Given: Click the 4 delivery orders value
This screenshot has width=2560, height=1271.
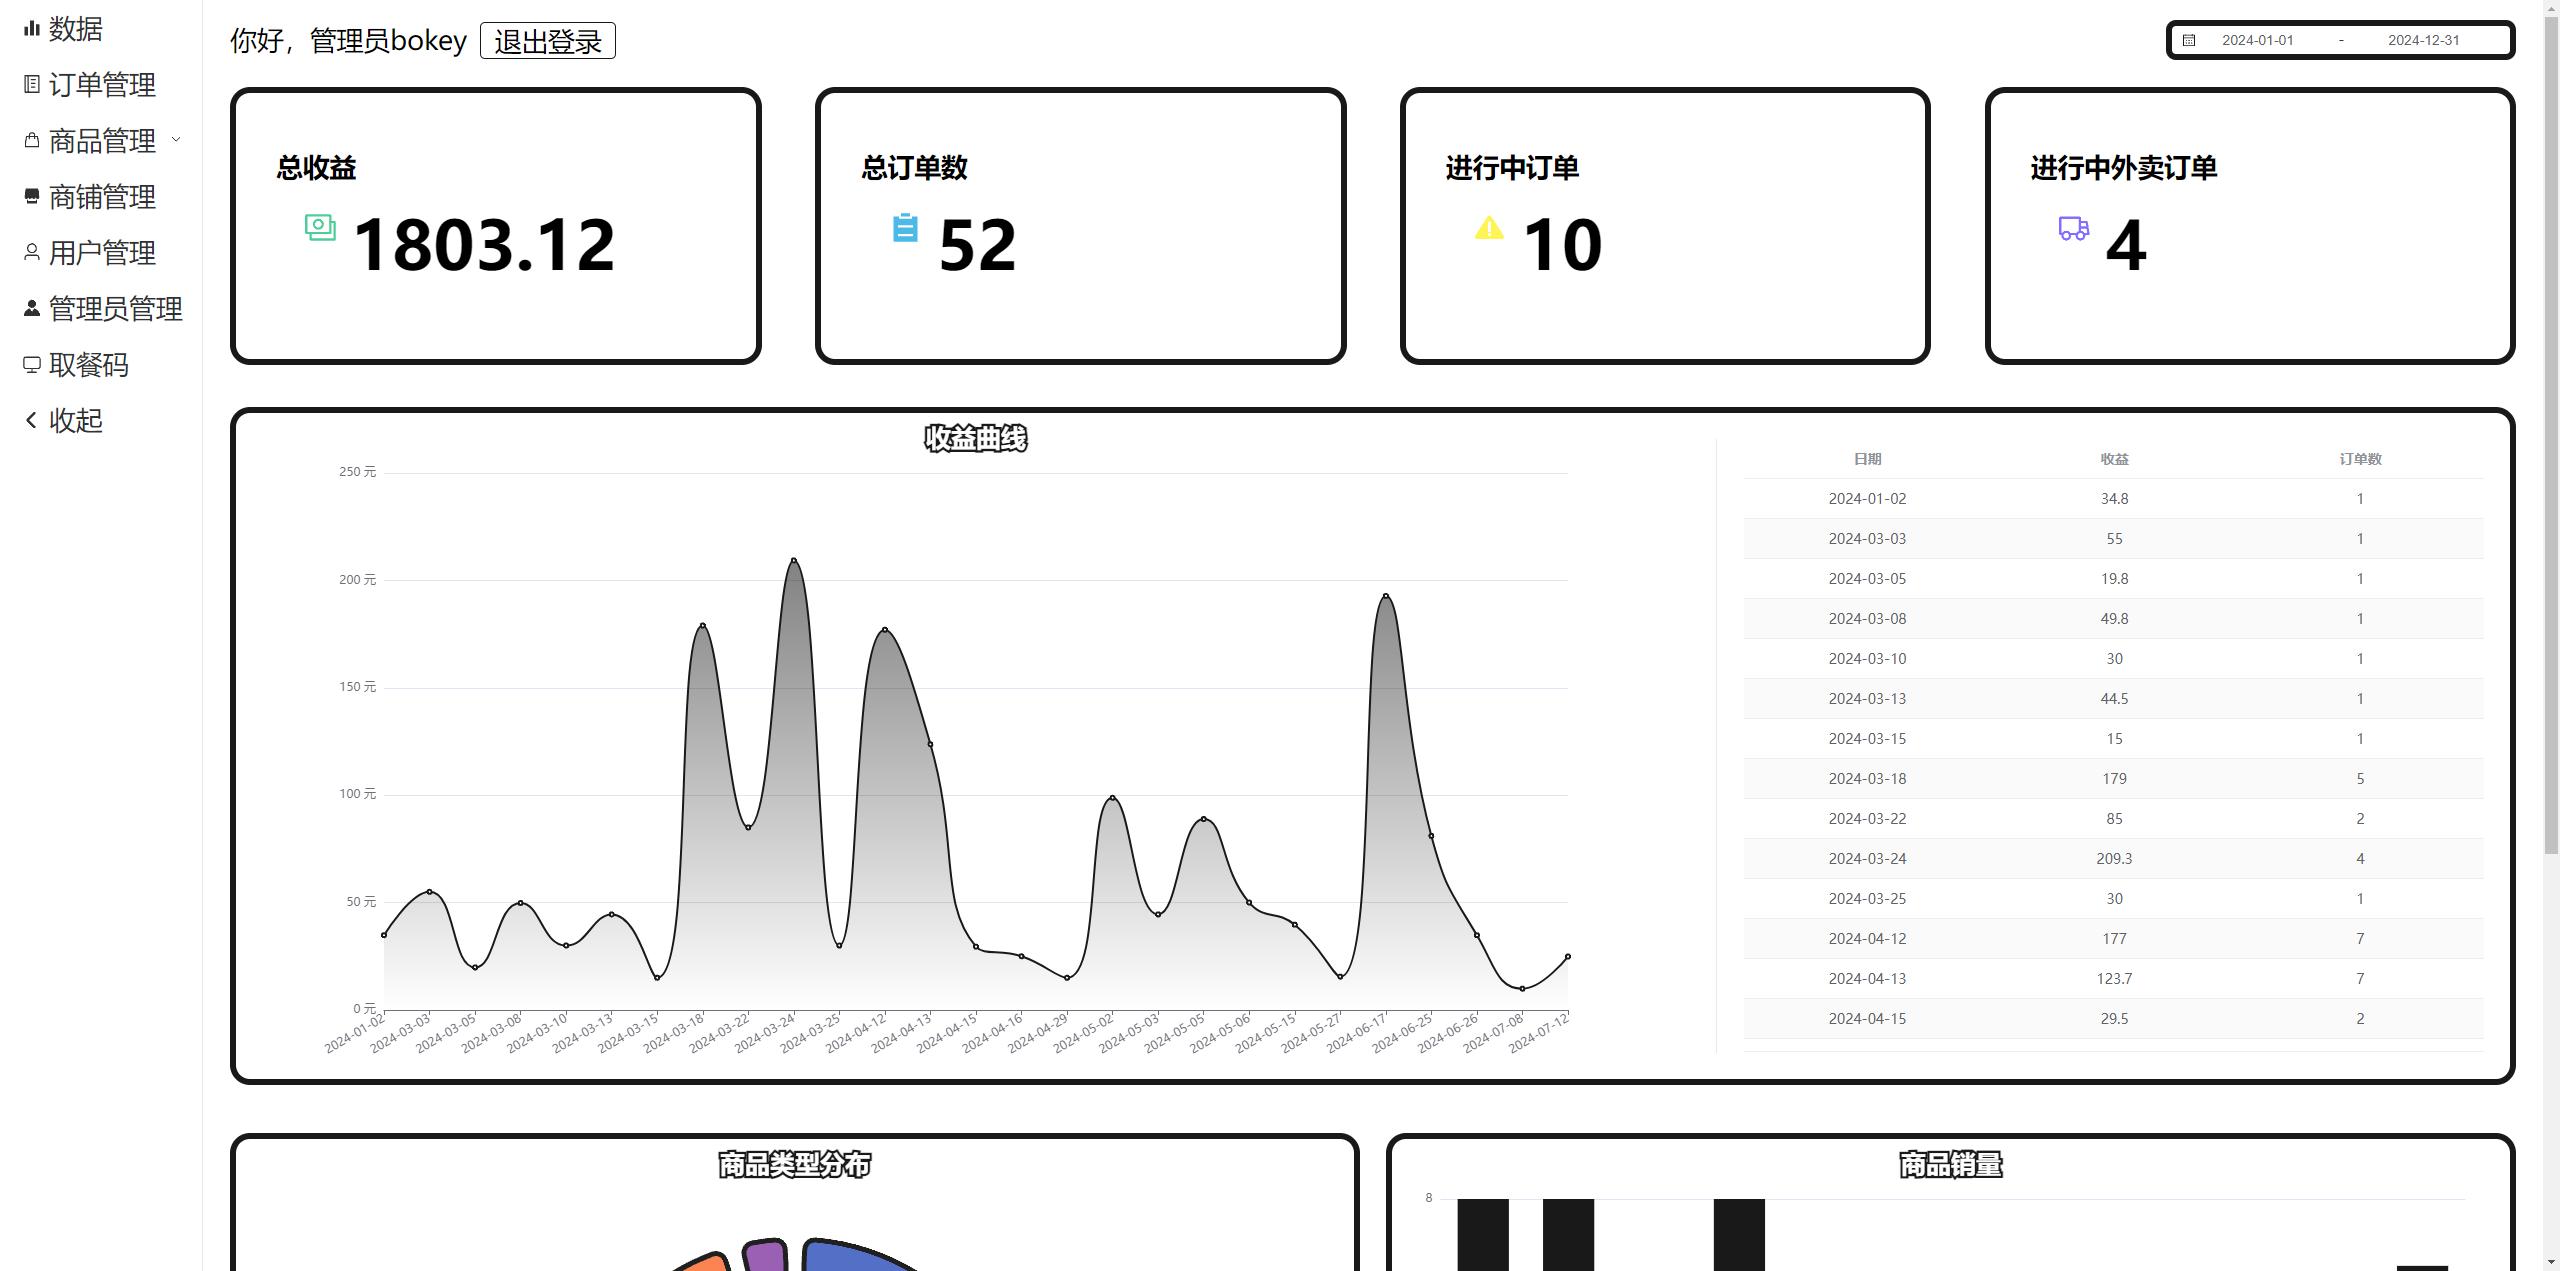Looking at the screenshot, I should click(2126, 245).
